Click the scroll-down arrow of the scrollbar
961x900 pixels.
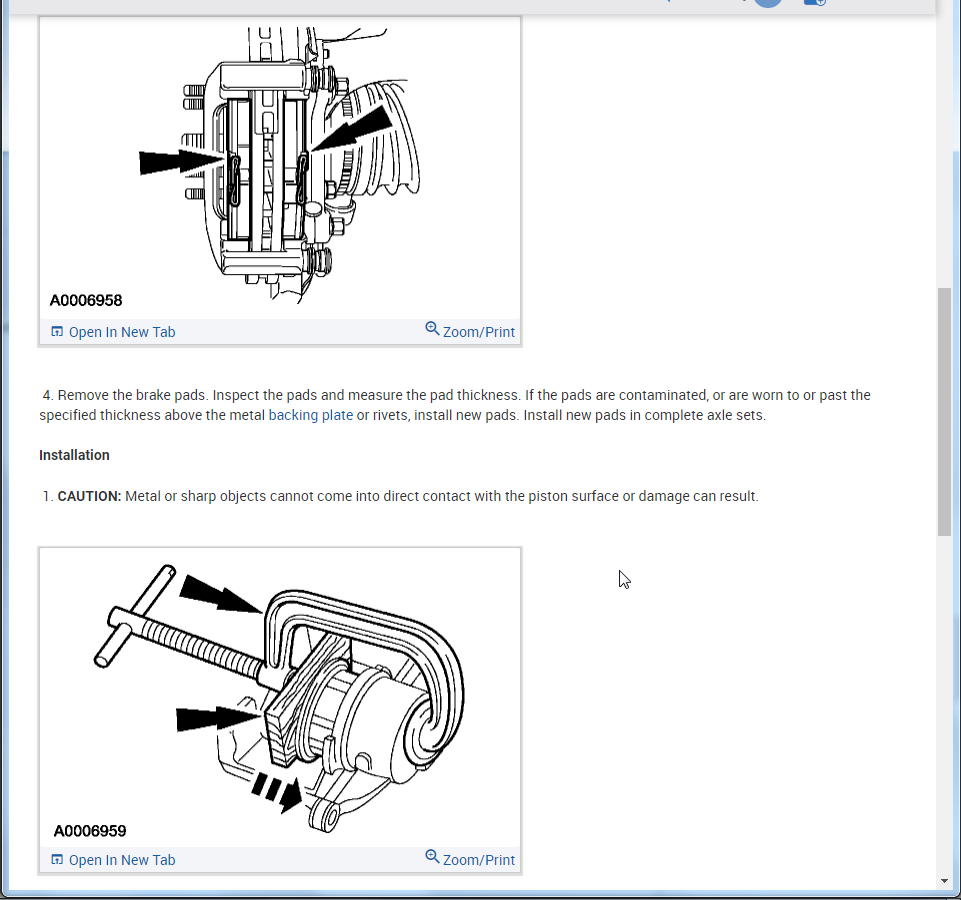click(x=944, y=882)
